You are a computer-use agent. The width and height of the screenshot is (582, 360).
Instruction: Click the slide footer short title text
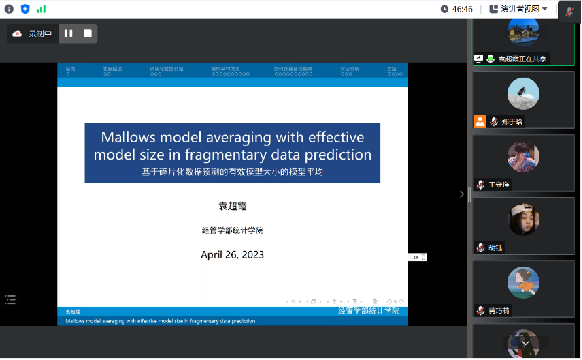click(x=160, y=321)
